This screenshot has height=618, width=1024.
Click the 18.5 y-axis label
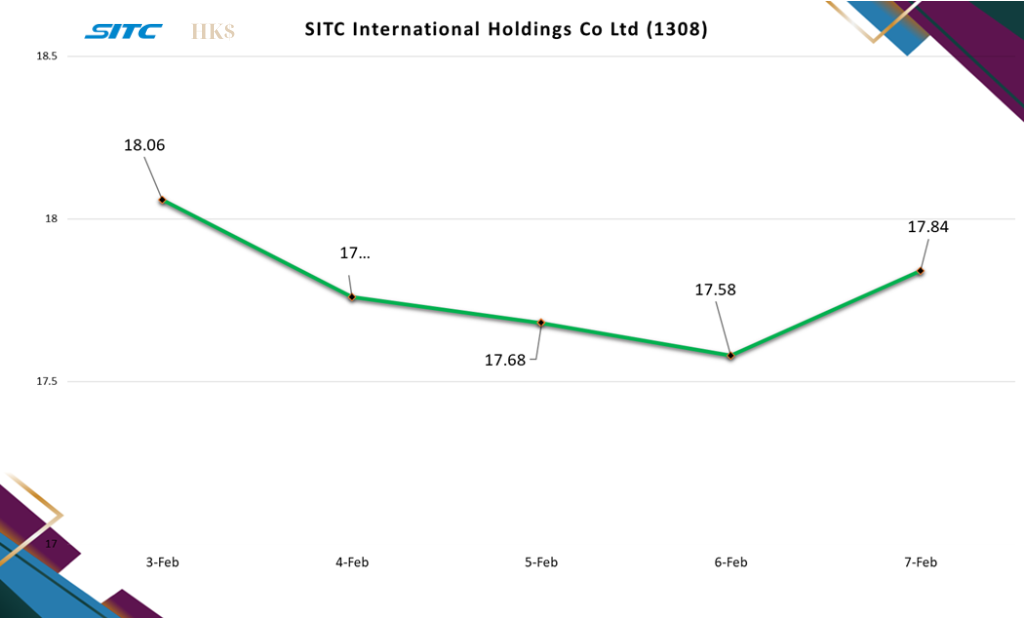(x=47, y=57)
